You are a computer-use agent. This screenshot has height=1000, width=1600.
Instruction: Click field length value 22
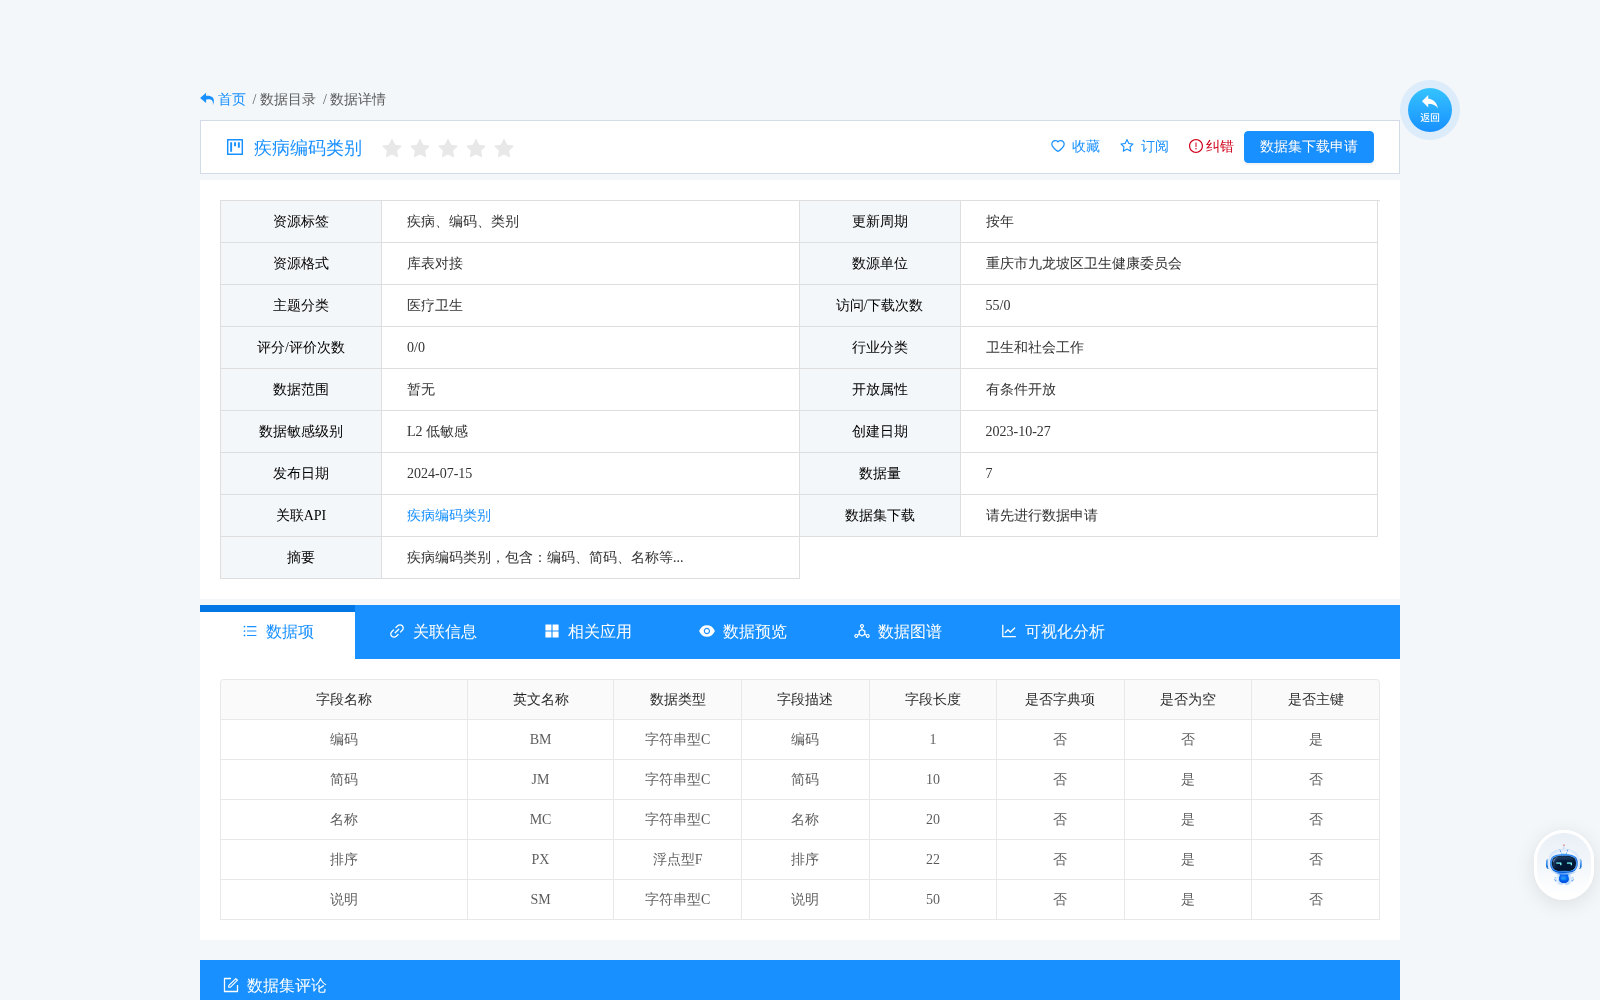[933, 859]
